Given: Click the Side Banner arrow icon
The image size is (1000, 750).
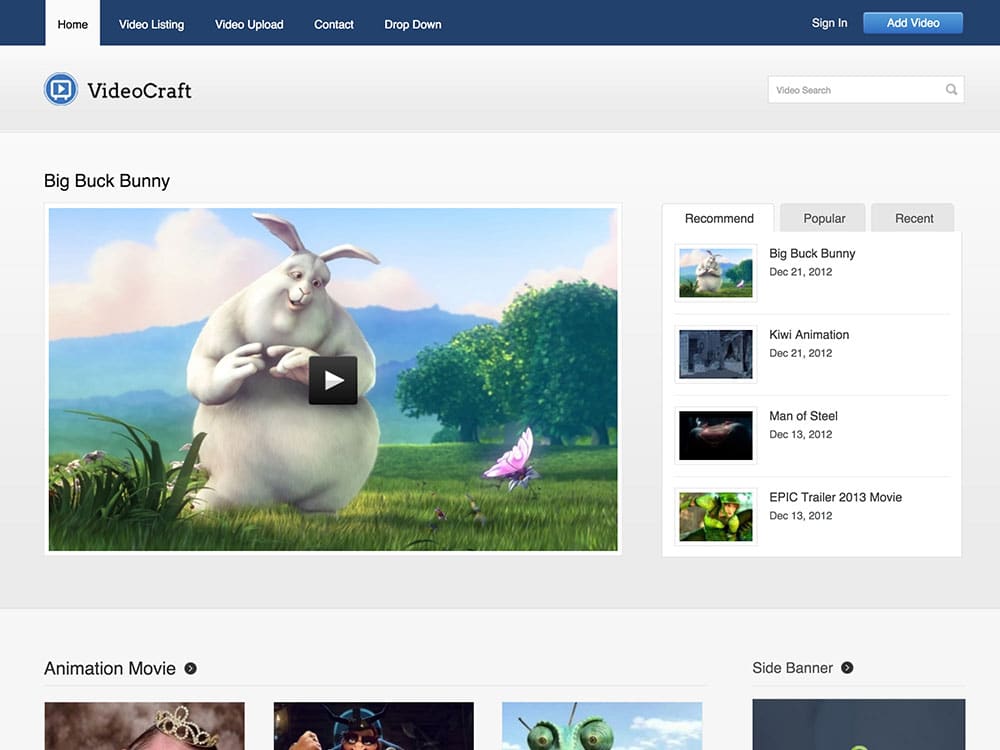Looking at the screenshot, I should pos(847,668).
